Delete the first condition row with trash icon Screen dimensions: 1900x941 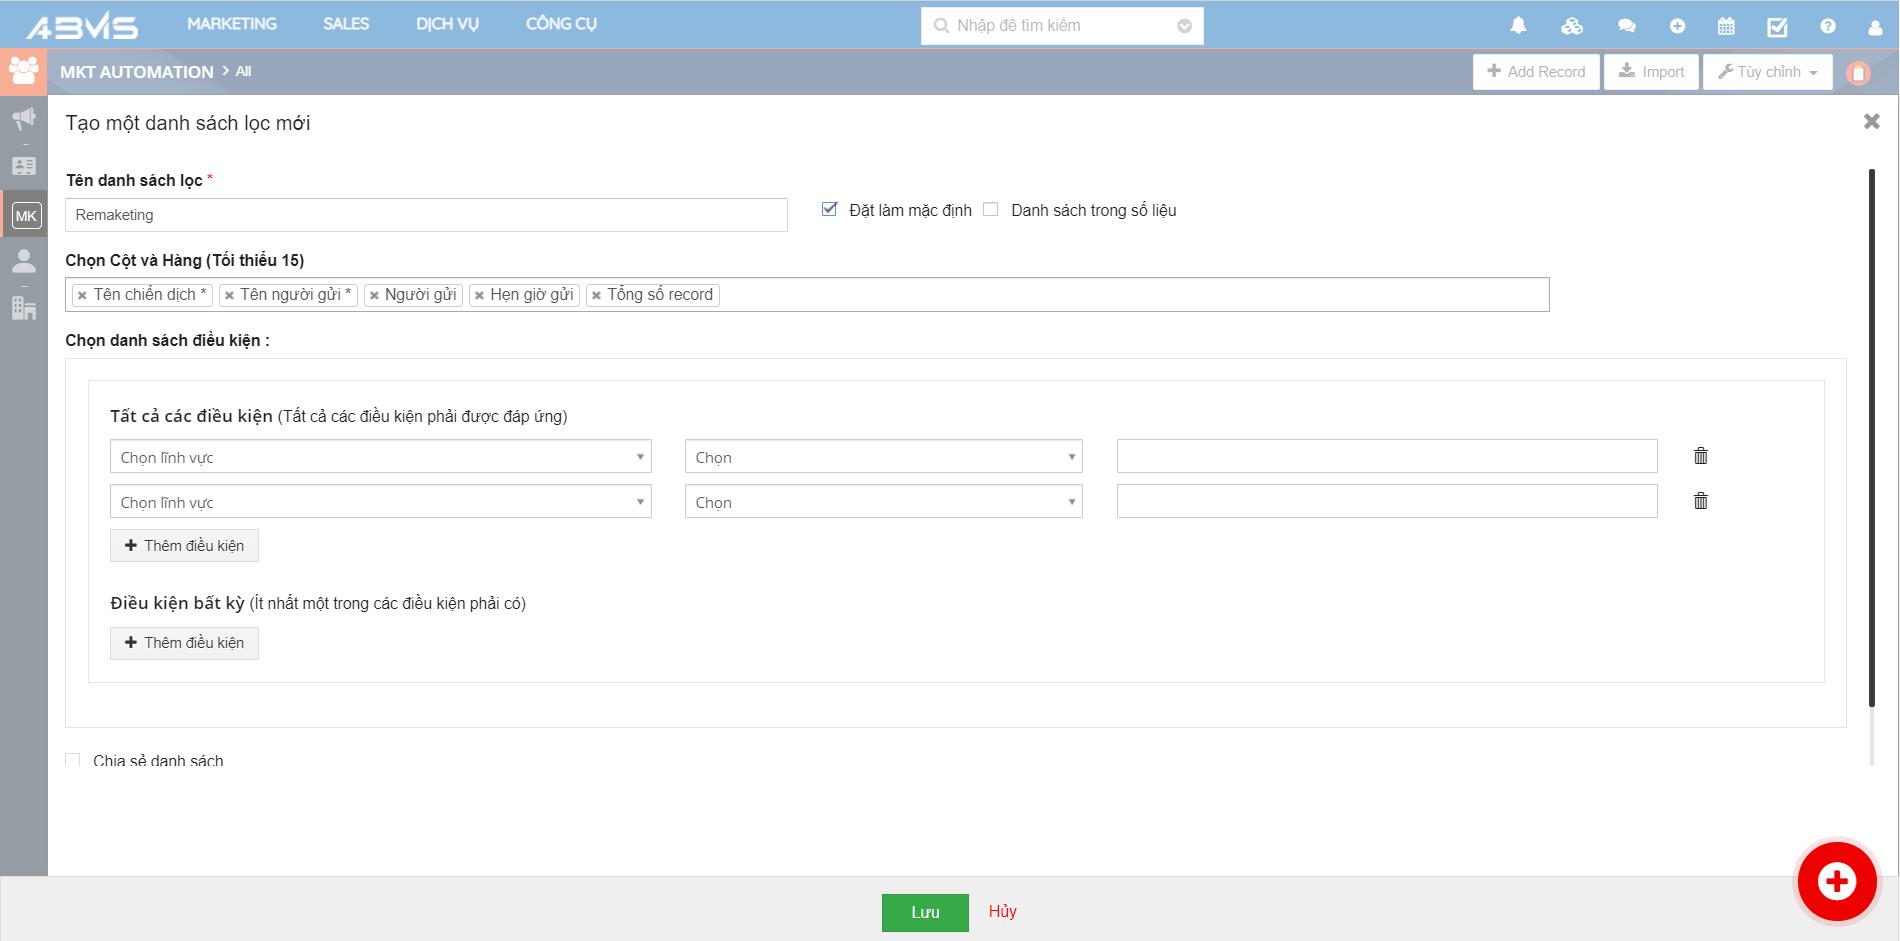click(x=1700, y=456)
